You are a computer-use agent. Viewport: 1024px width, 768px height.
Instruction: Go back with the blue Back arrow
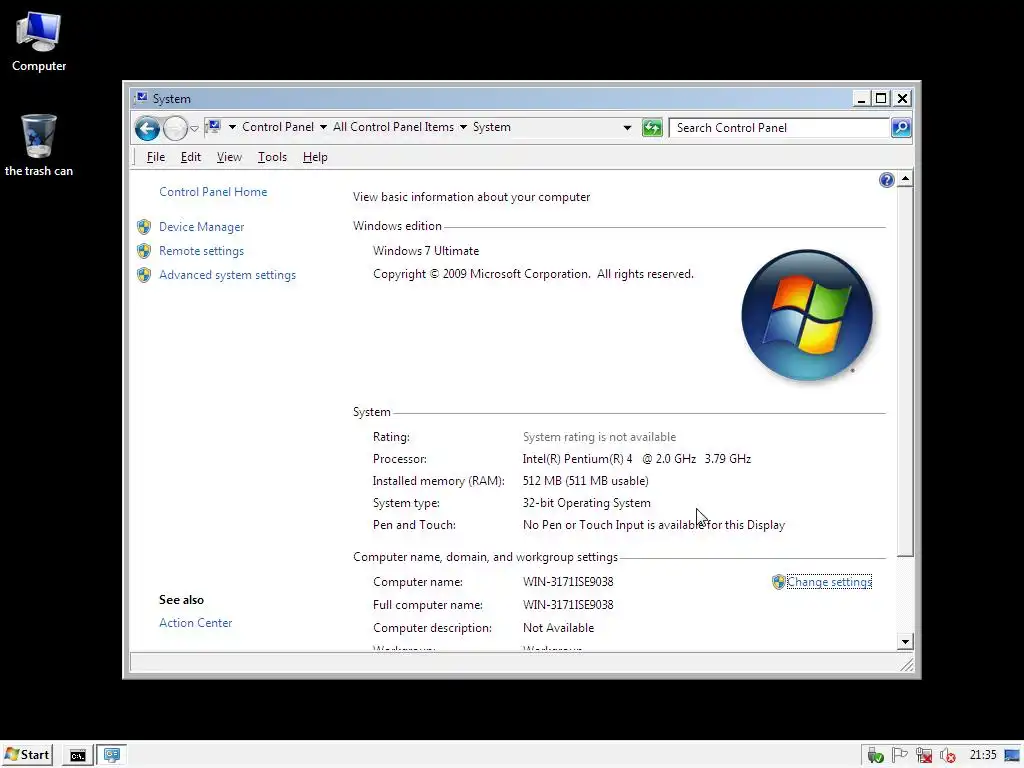pyautogui.click(x=148, y=128)
